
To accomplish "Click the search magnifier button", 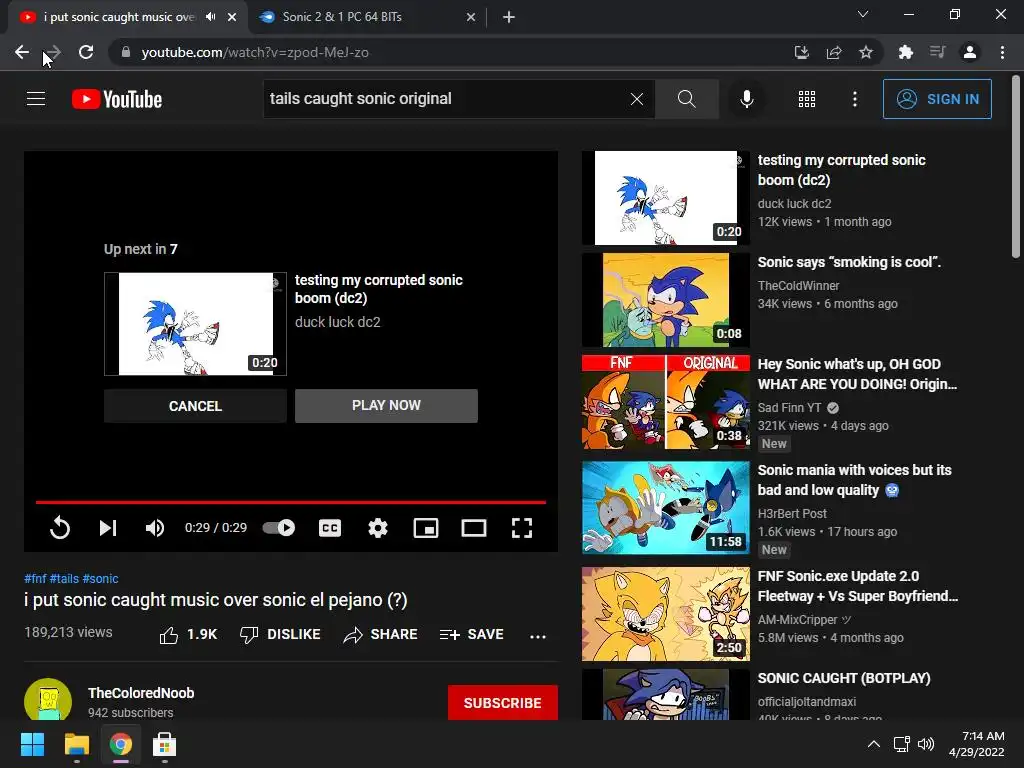I will pyautogui.click(x=686, y=99).
